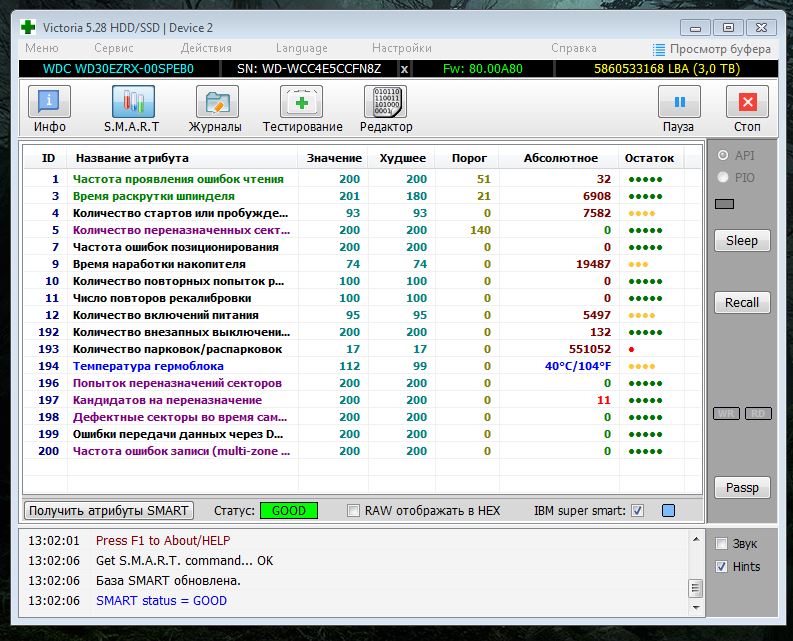
Task: Click temperature value 40°C/104°F
Action: 578,366
